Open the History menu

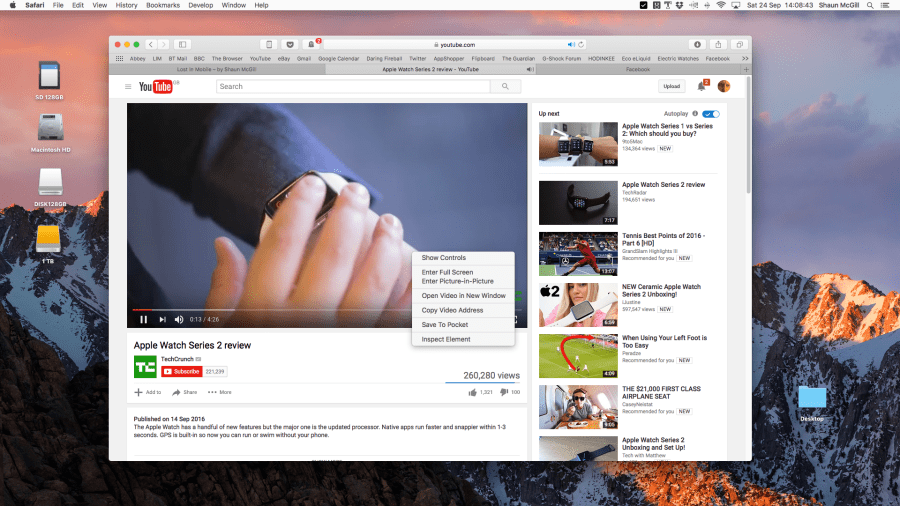[x=126, y=5]
